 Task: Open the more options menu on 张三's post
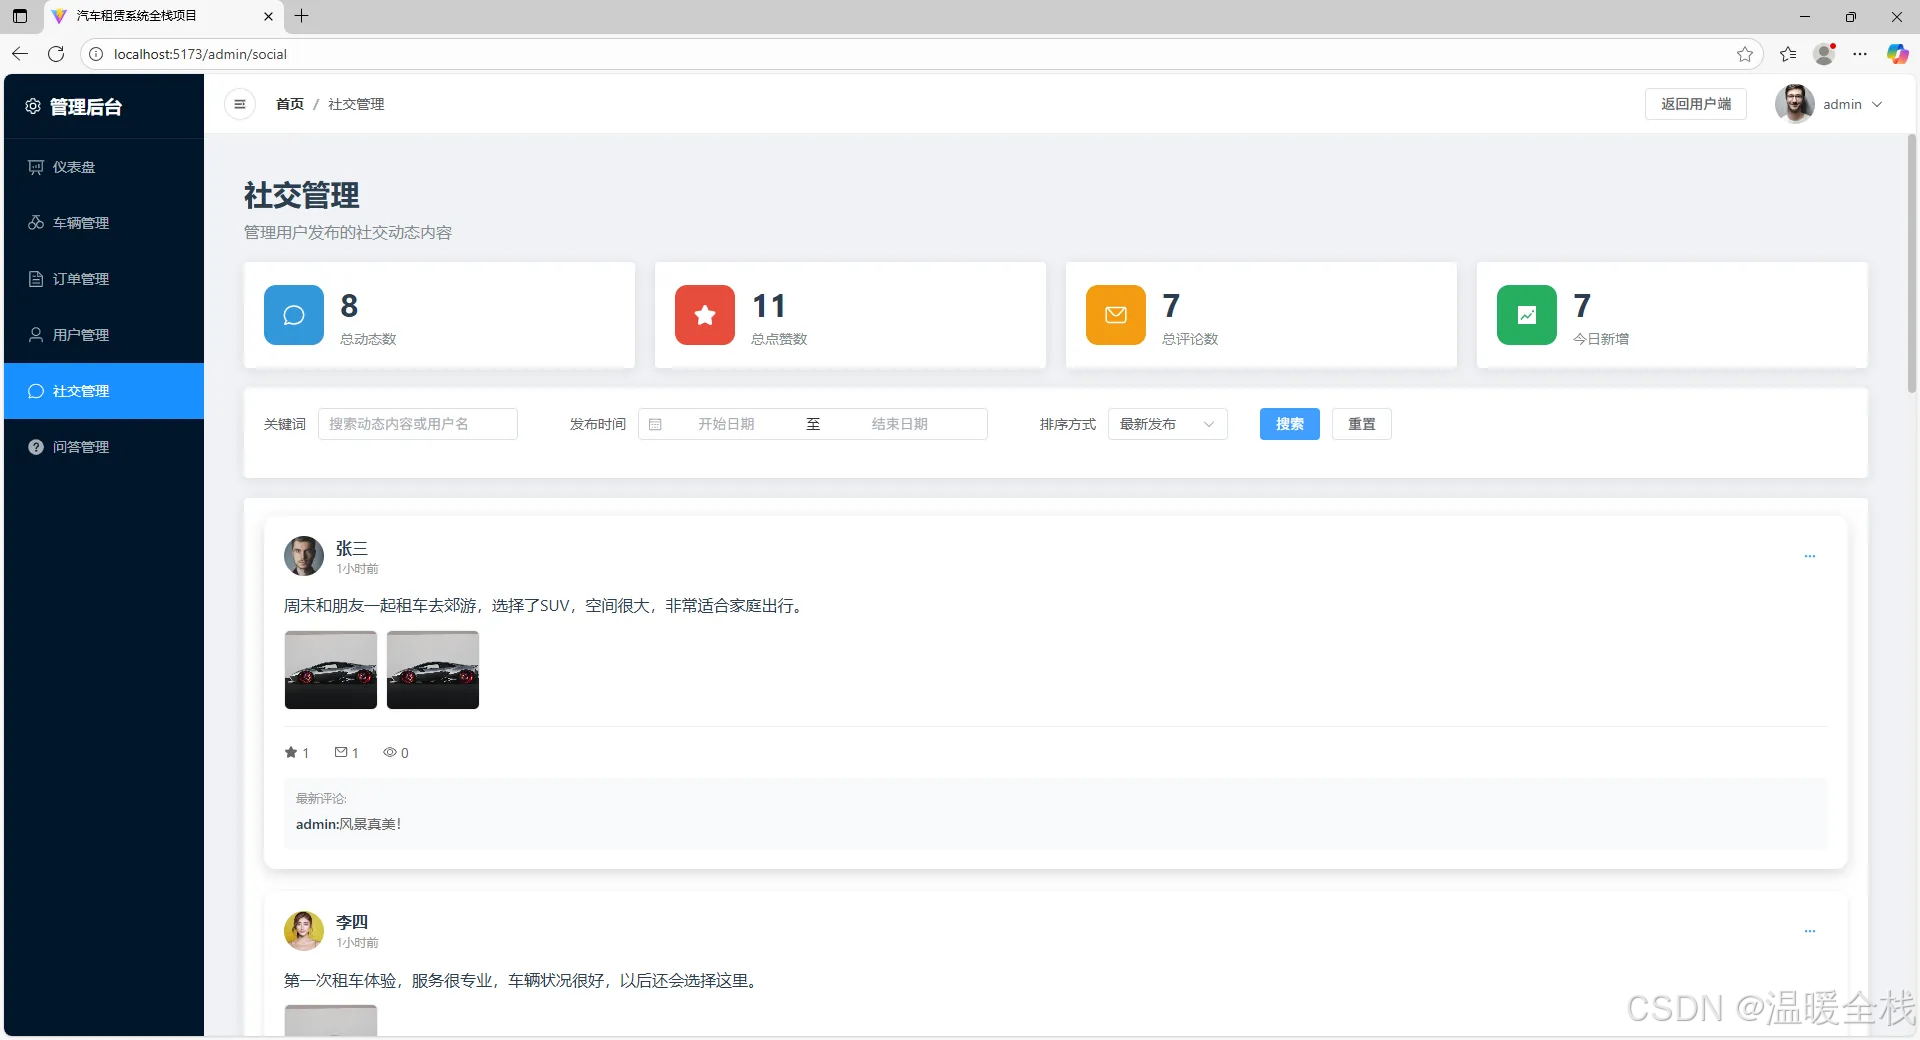[x=1810, y=556]
